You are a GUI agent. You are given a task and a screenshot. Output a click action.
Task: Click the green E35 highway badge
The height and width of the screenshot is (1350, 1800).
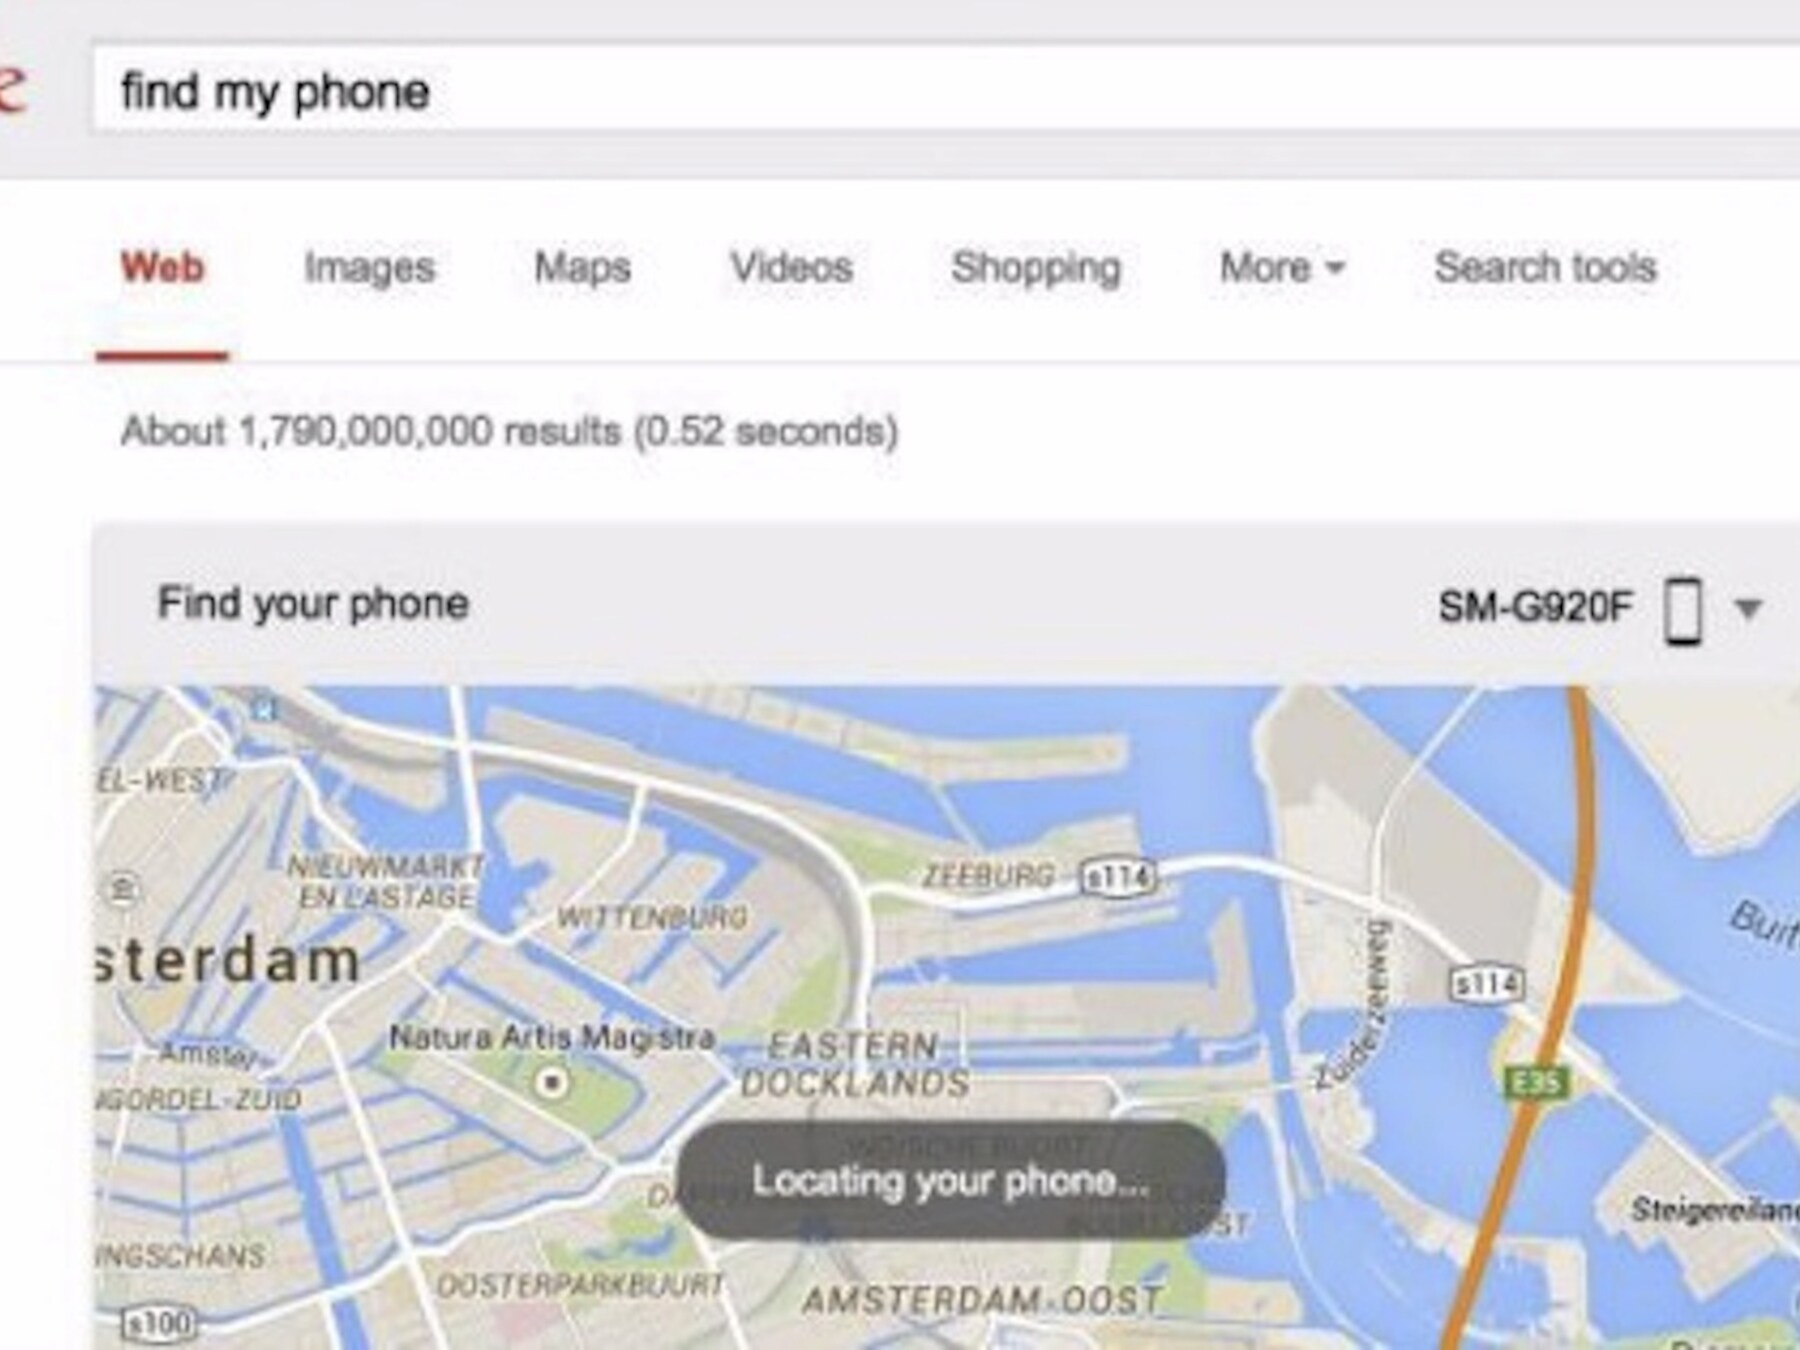(x=1537, y=1082)
